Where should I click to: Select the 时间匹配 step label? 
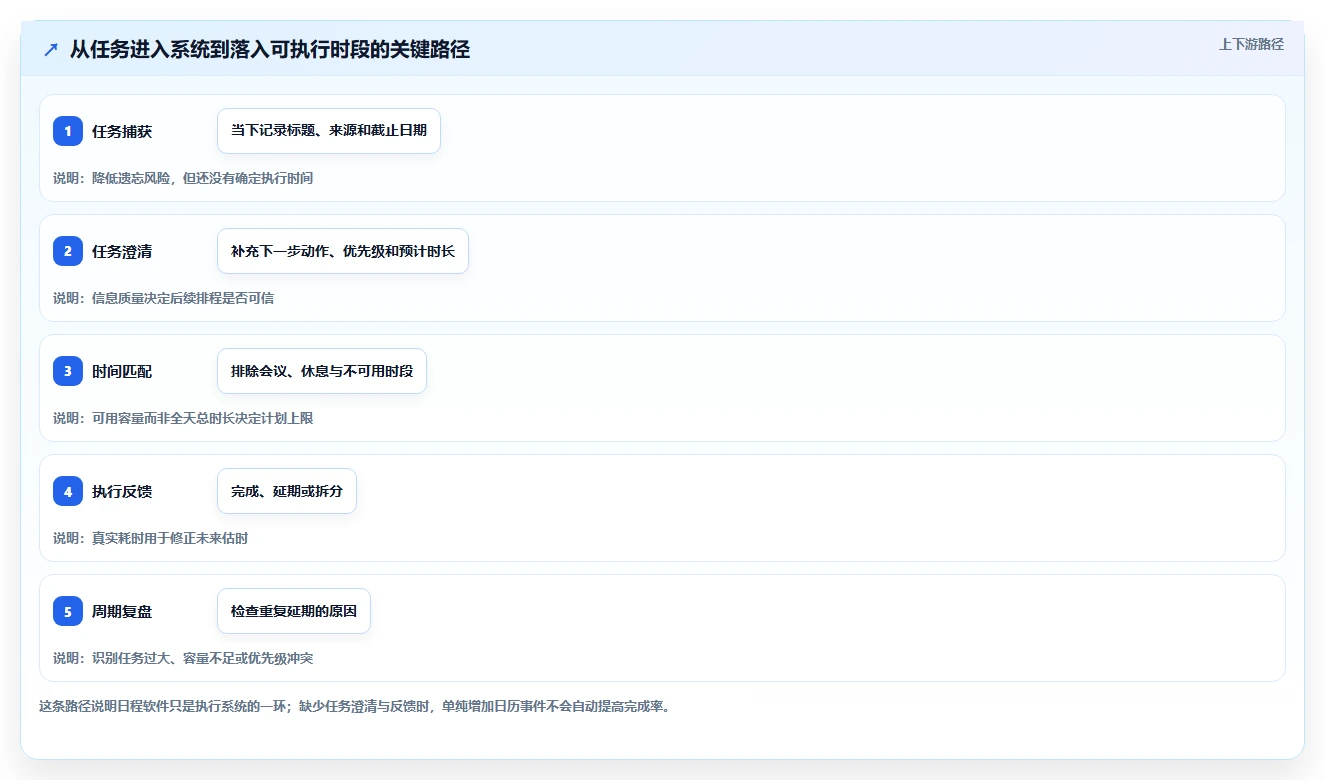122,371
